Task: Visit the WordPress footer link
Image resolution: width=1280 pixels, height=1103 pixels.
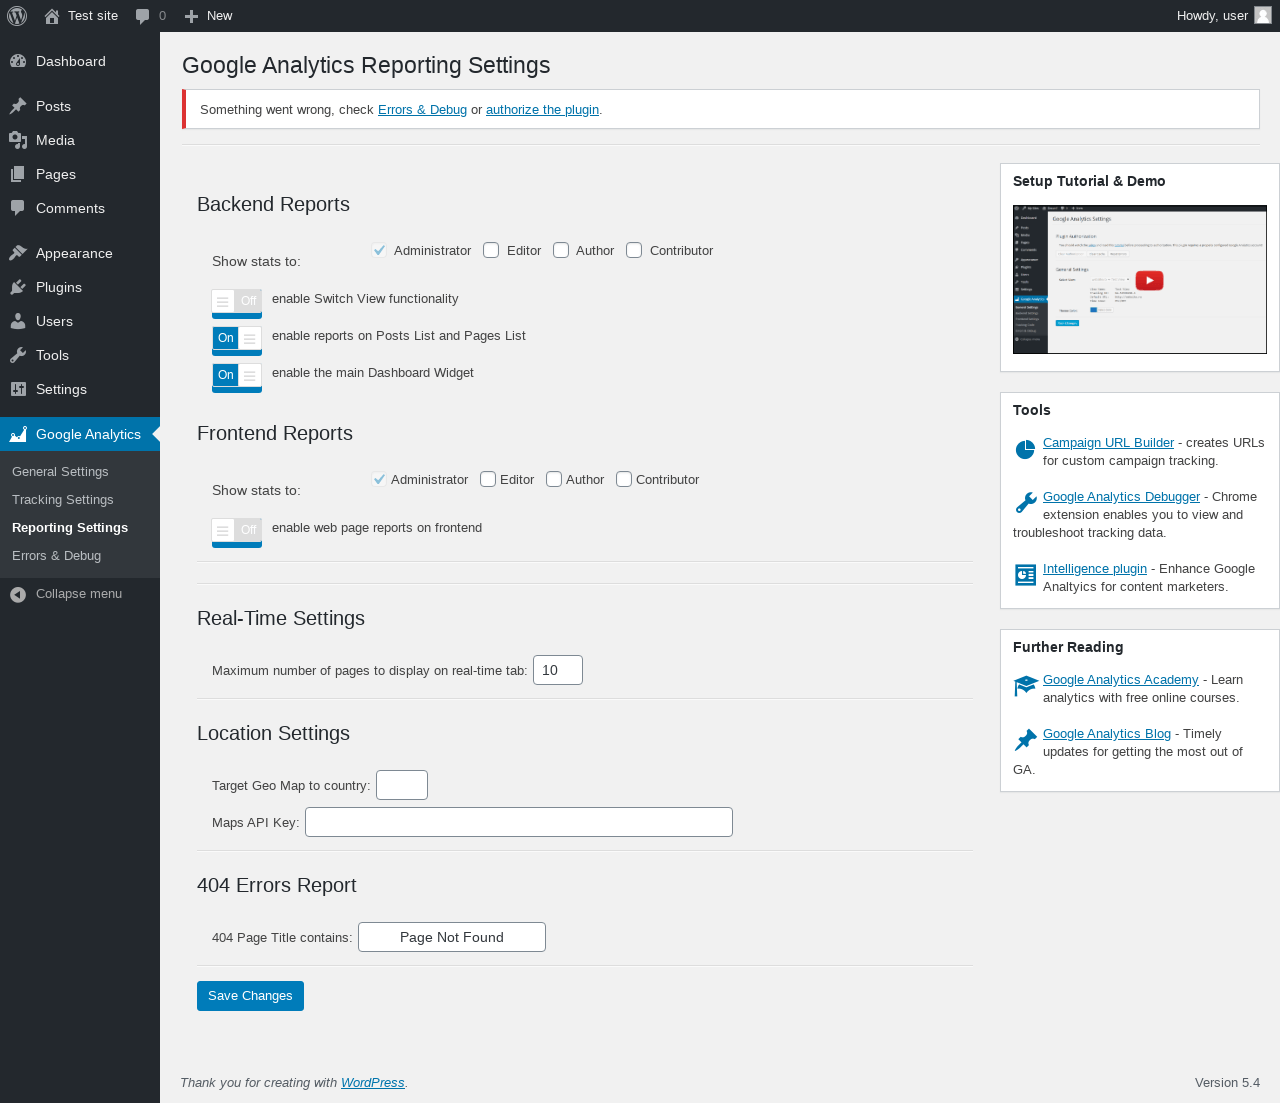Action: 372,1083
